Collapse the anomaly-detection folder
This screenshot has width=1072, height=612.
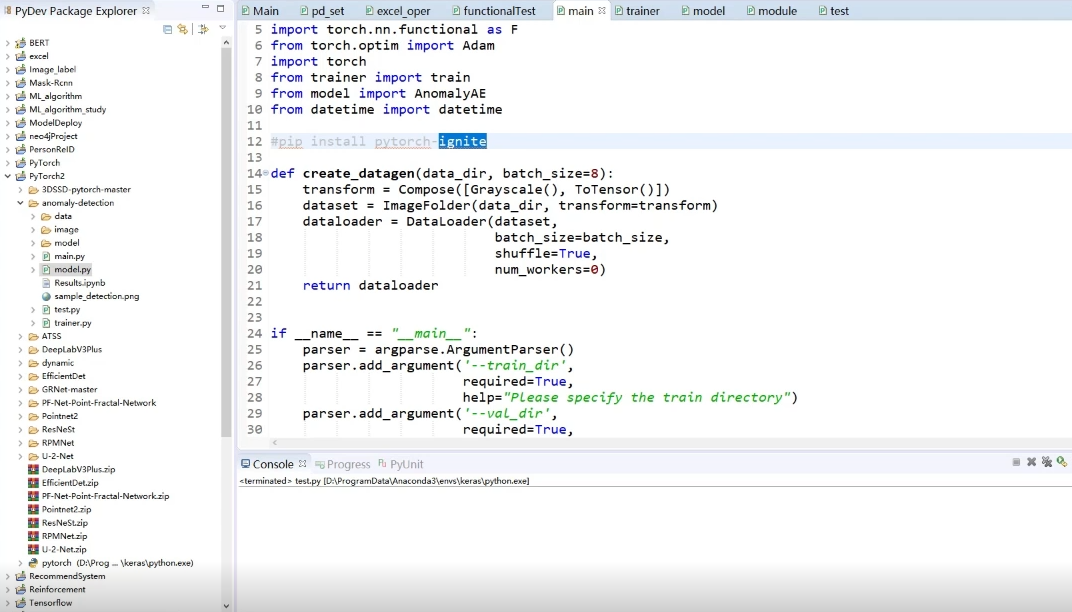21,203
